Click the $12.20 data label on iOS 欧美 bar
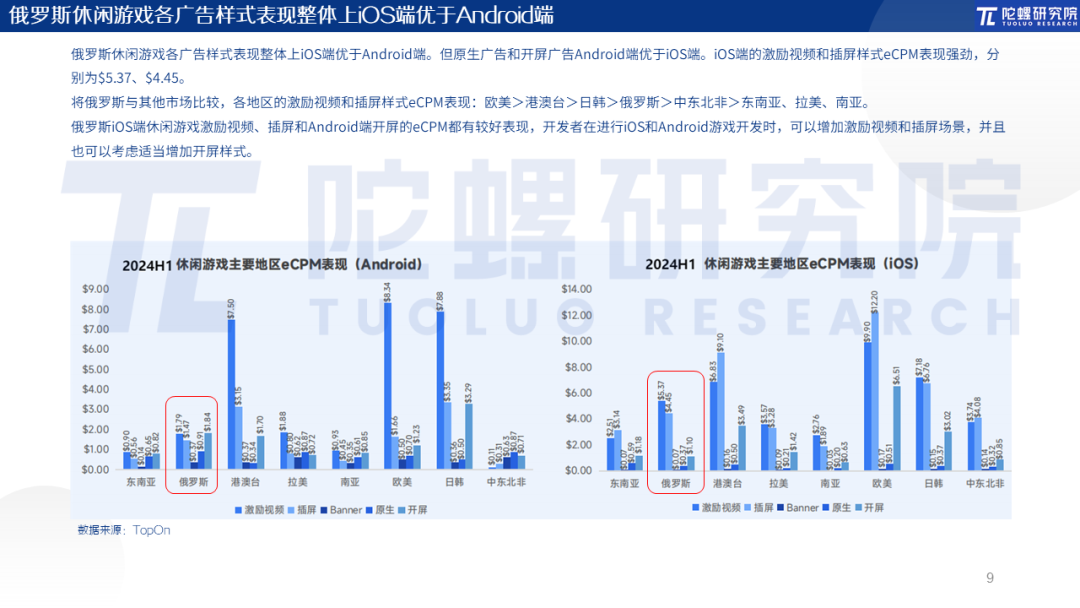This screenshot has height=608, width=1080. 875,300
